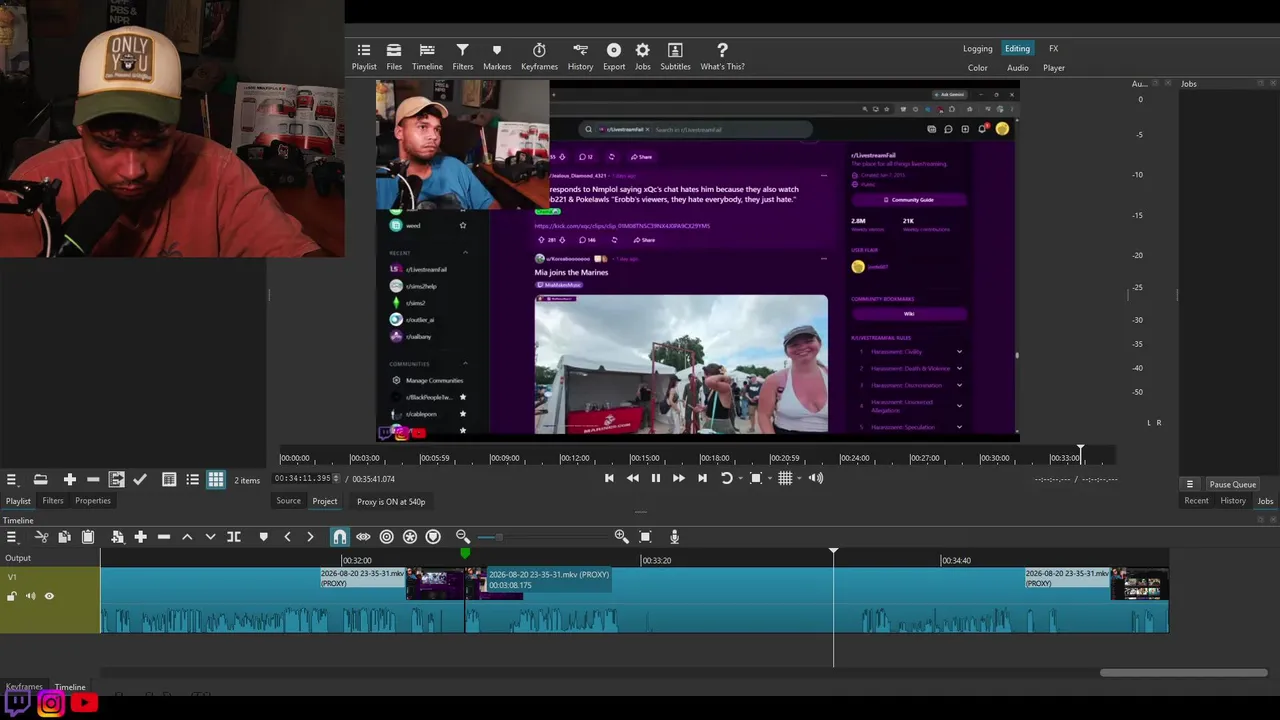Mute the V1 track audio
This screenshot has width=1280, height=720.
(30, 596)
